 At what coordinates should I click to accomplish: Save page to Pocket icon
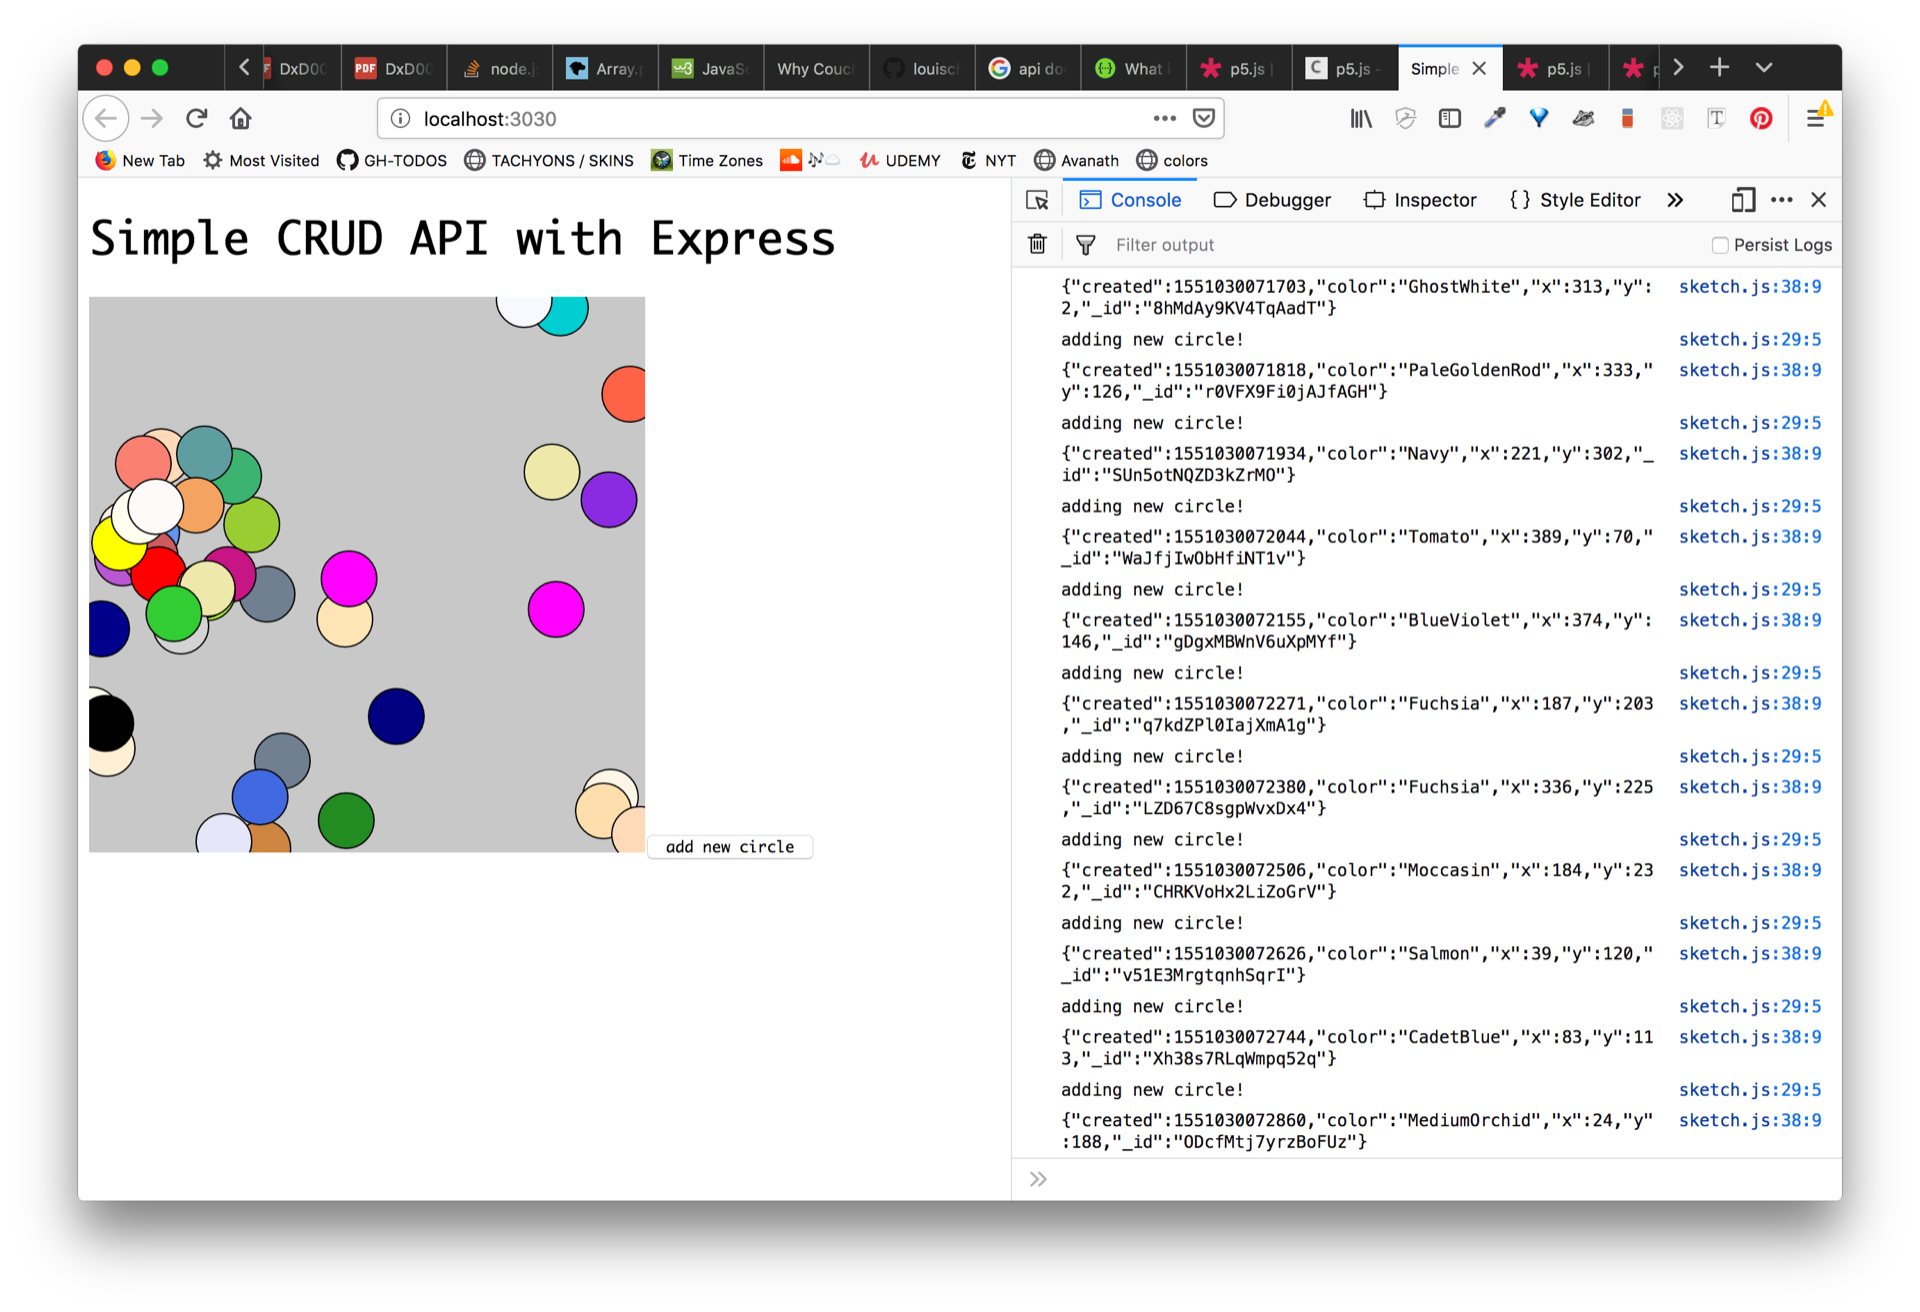coord(1204,118)
